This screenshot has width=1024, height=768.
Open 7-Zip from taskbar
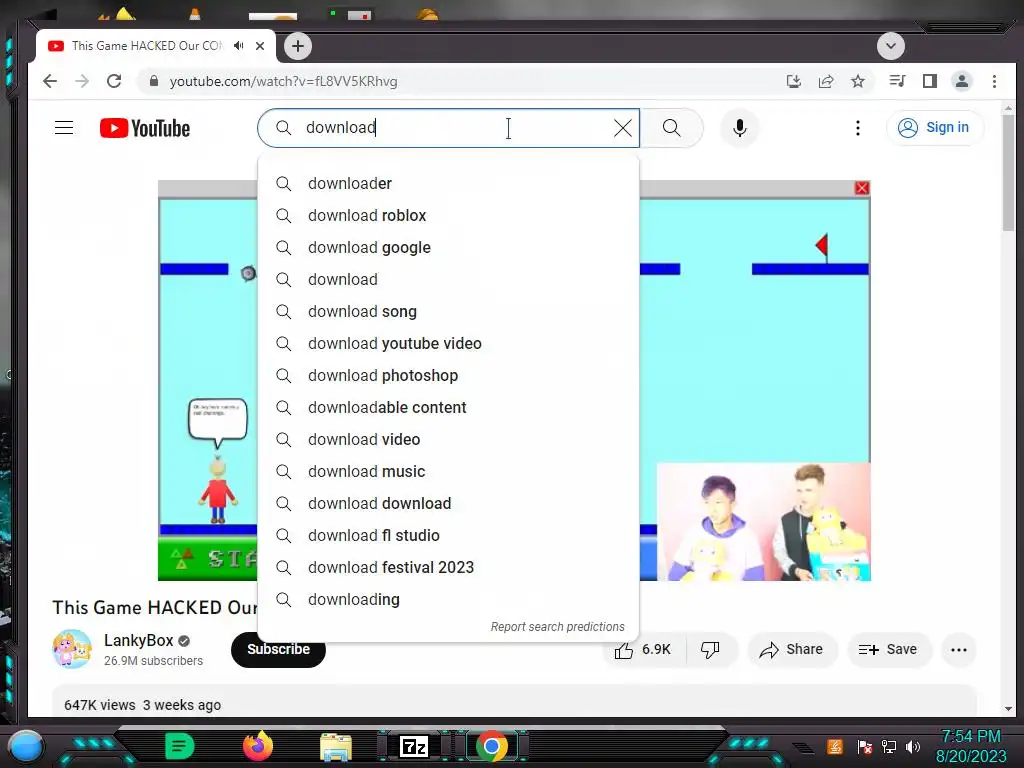coord(413,746)
